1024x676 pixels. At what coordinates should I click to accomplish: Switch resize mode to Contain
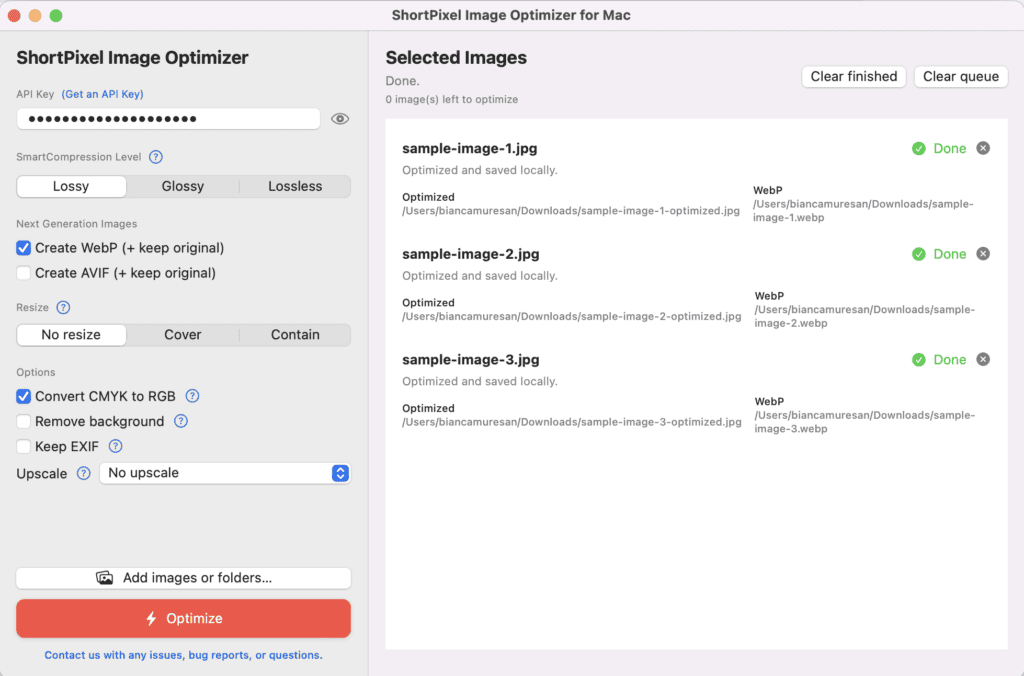[x=295, y=334]
